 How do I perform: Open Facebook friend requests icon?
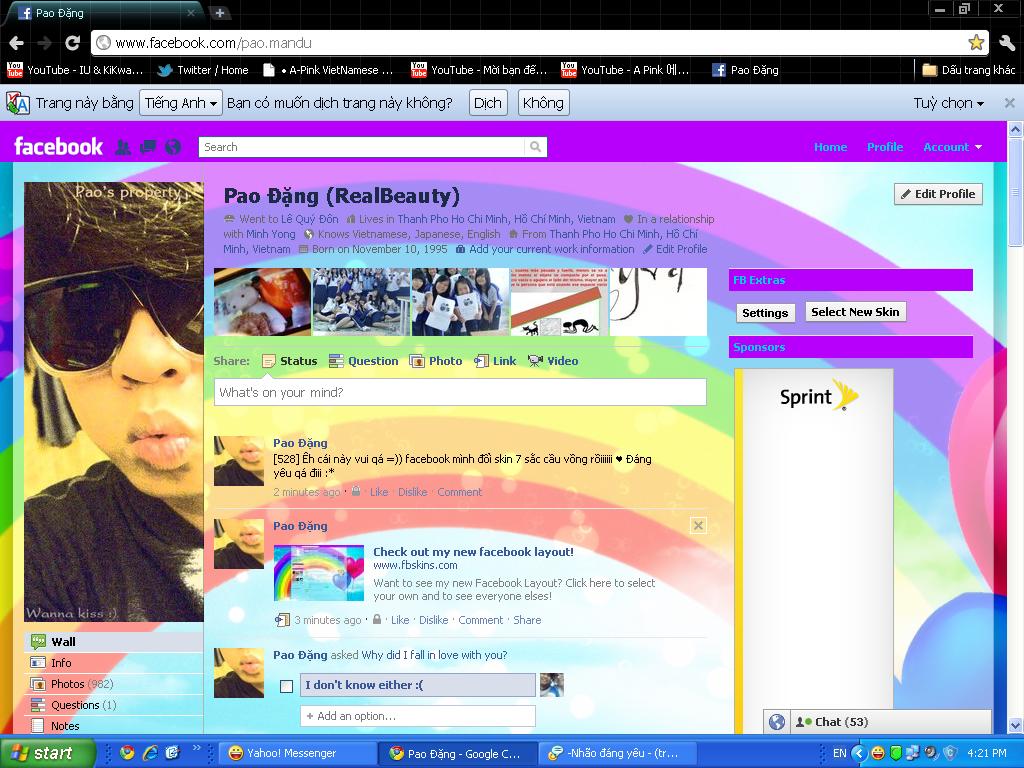click(x=122, y=147)
